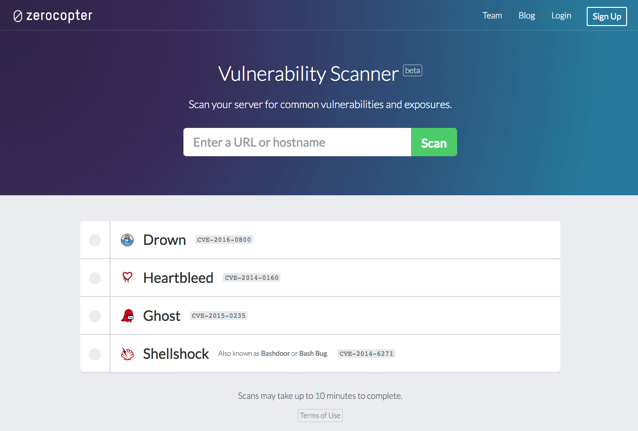Open Terms of Use link
The height and width of the screenshot is (431, 638).
pyautogui.click(x=320, y=416)
